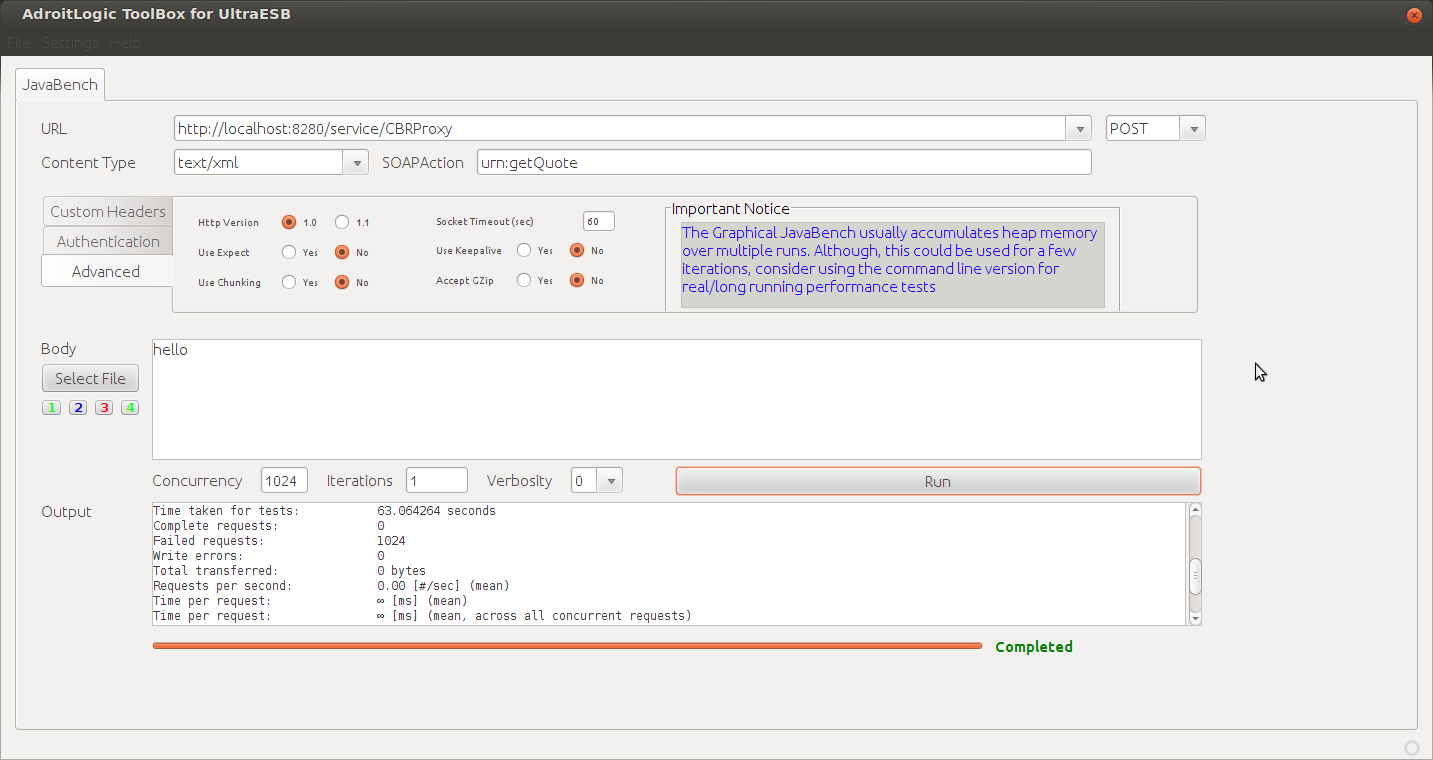
Task: Switch to the Authentication tab
Action: tap(108, 241)
